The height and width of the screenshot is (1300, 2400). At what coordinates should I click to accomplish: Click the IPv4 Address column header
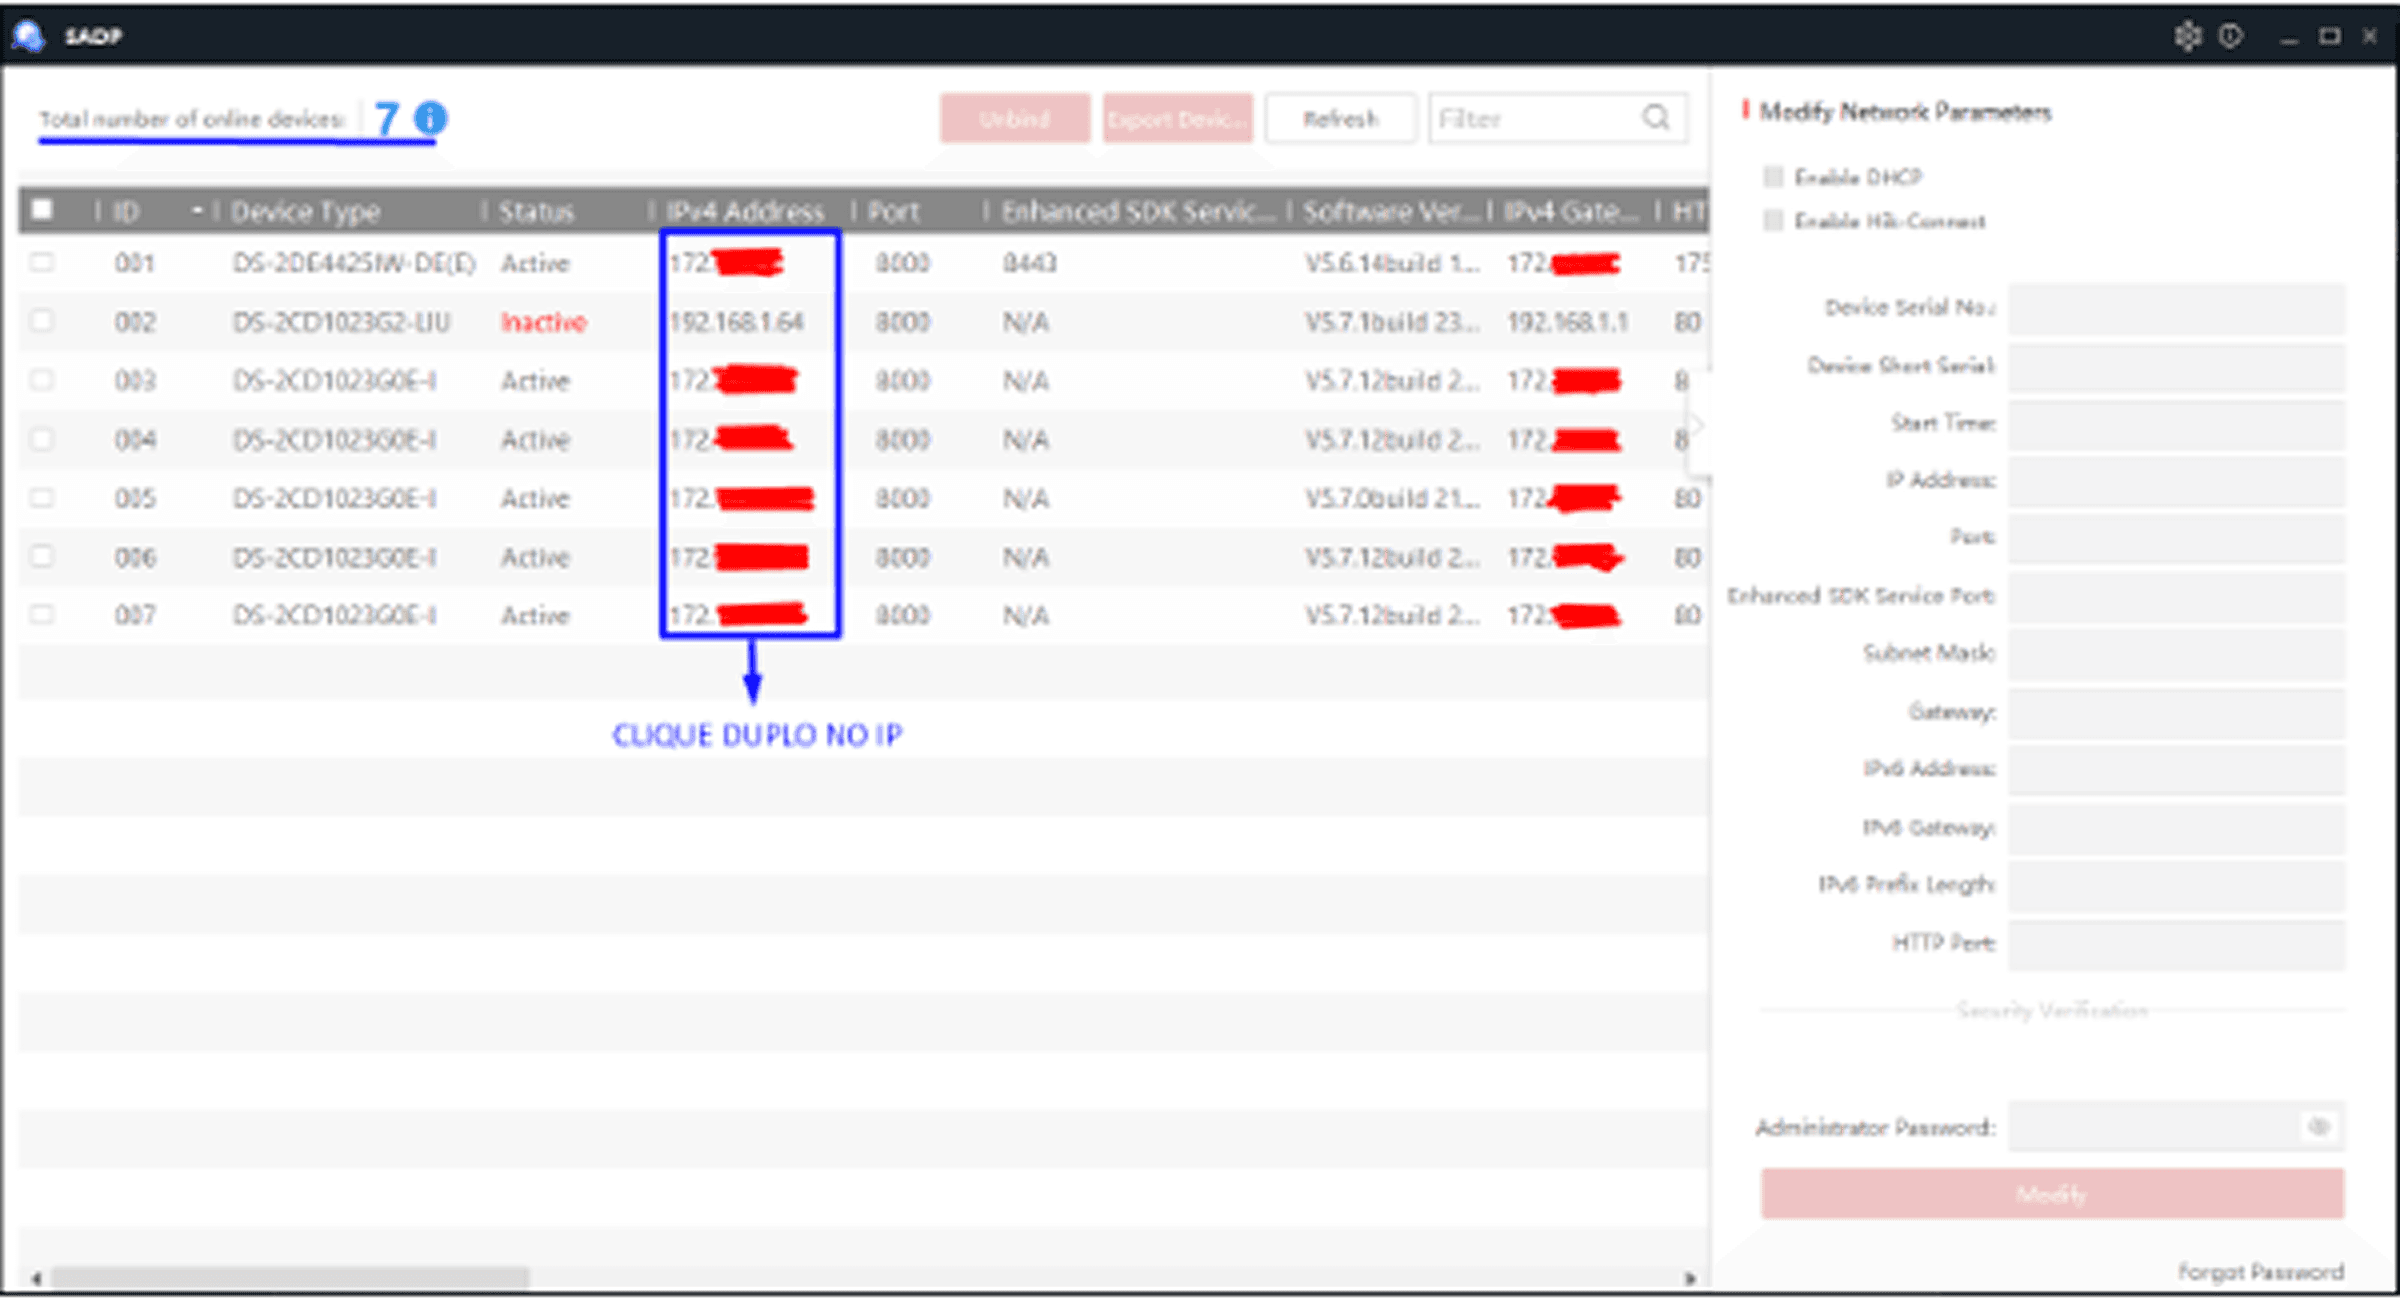coord(745,211)
